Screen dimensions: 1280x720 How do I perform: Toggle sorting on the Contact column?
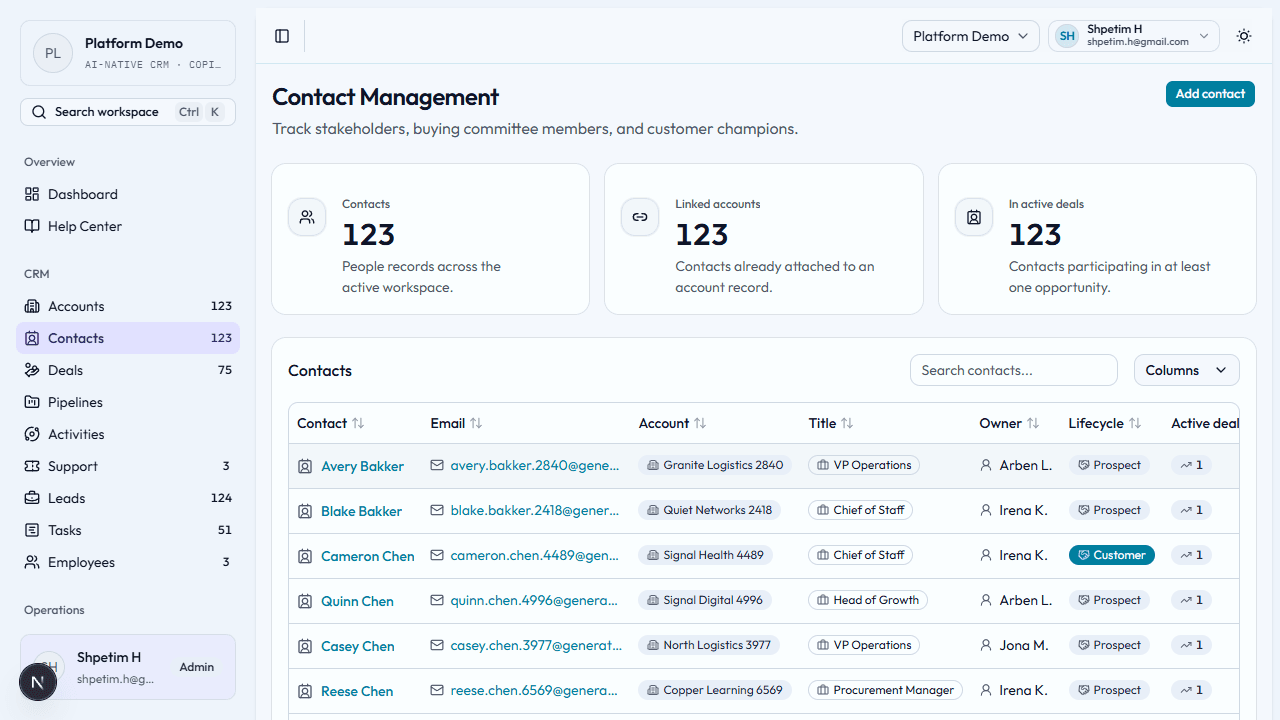pos(358,423)
